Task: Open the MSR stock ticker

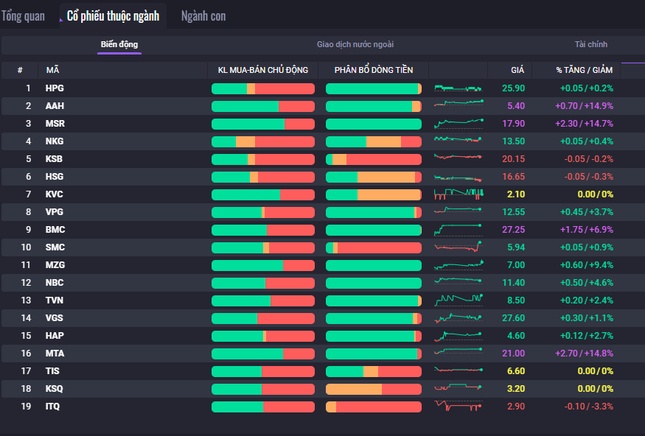Action: 54,124
